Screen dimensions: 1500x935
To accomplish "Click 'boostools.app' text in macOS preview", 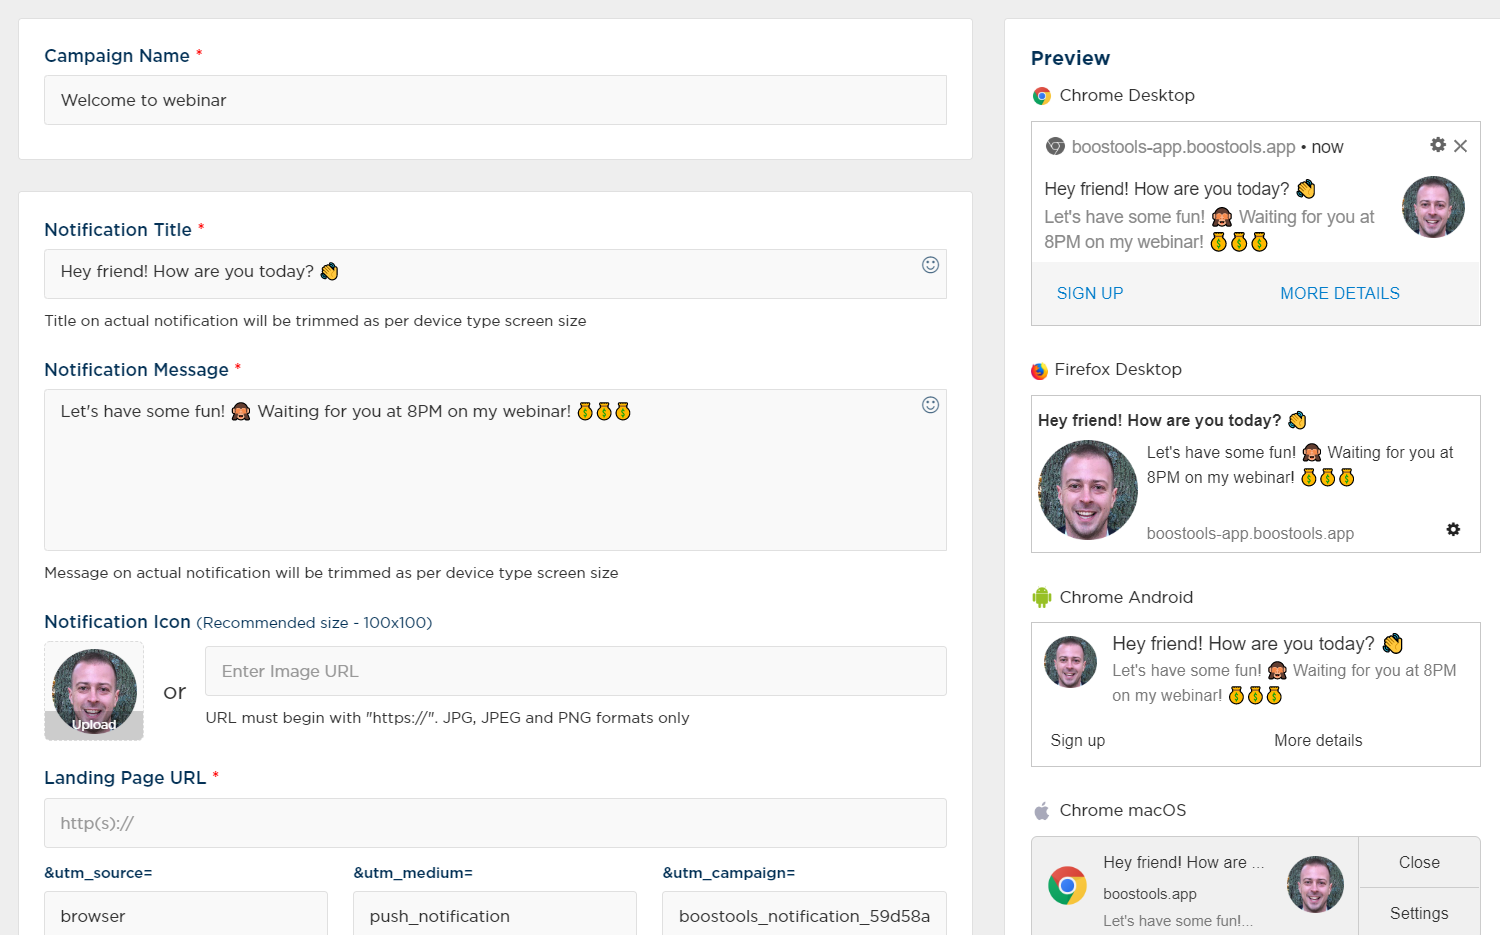I will (1150, 894).
